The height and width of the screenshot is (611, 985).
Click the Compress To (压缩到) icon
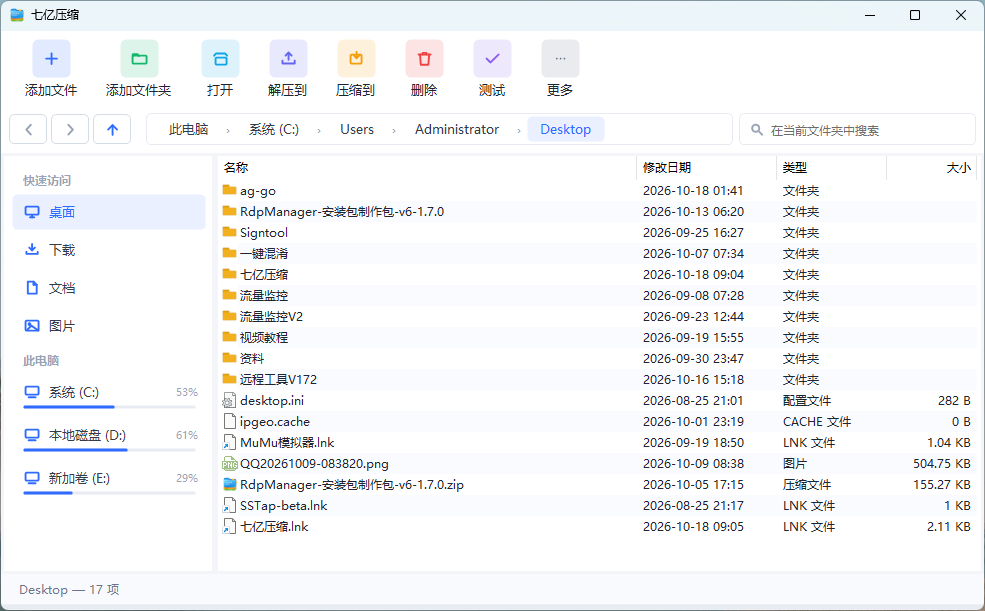point(356,59)
